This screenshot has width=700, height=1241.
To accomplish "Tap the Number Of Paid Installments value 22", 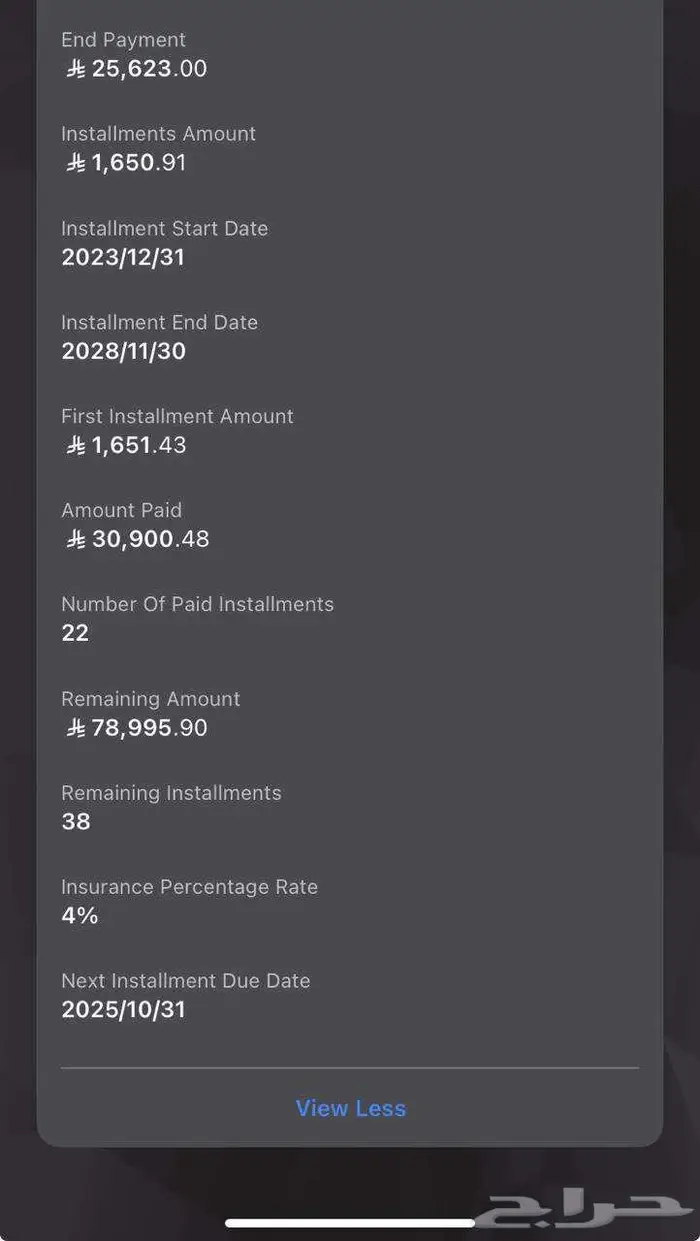I will point(75,633).
